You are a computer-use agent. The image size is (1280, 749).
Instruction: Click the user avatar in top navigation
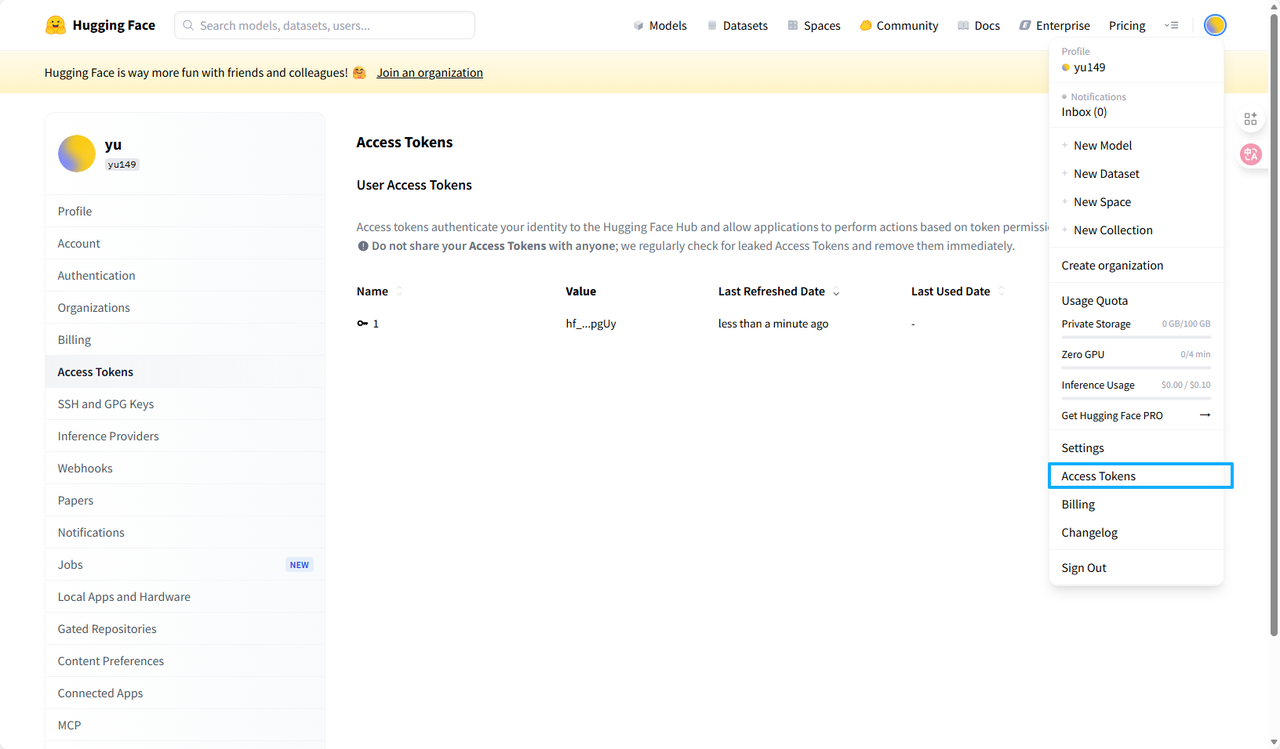coord(1215,25)
